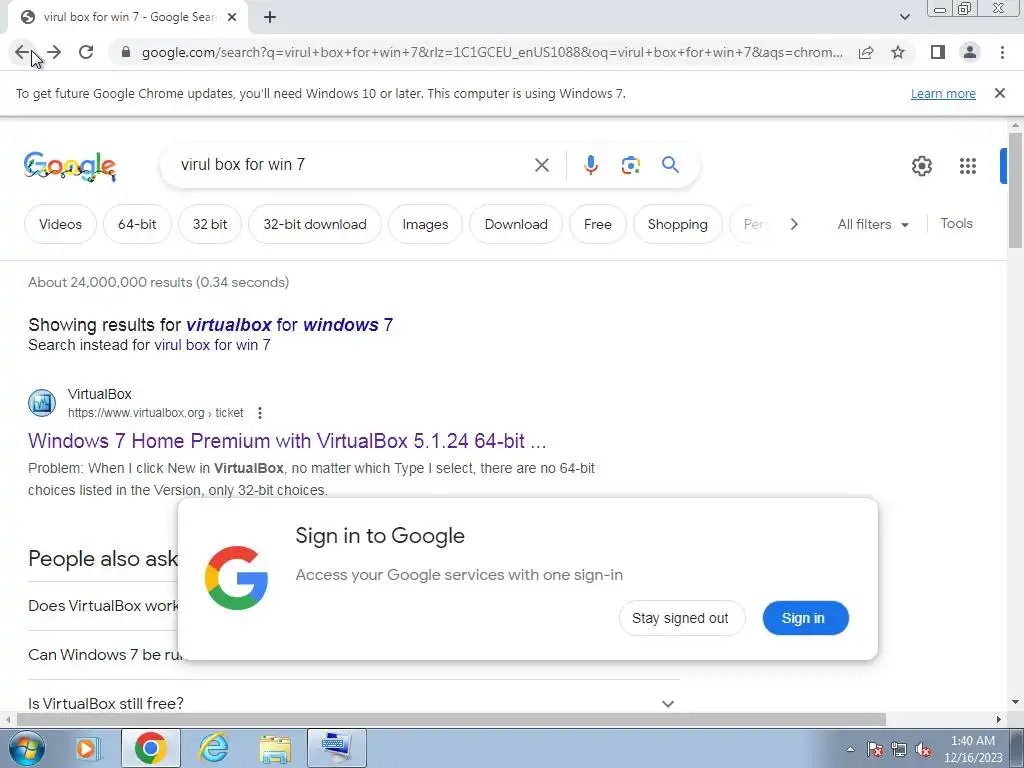
Task: Open tab search dropdown arrow
Action: (x=904, y=17)
